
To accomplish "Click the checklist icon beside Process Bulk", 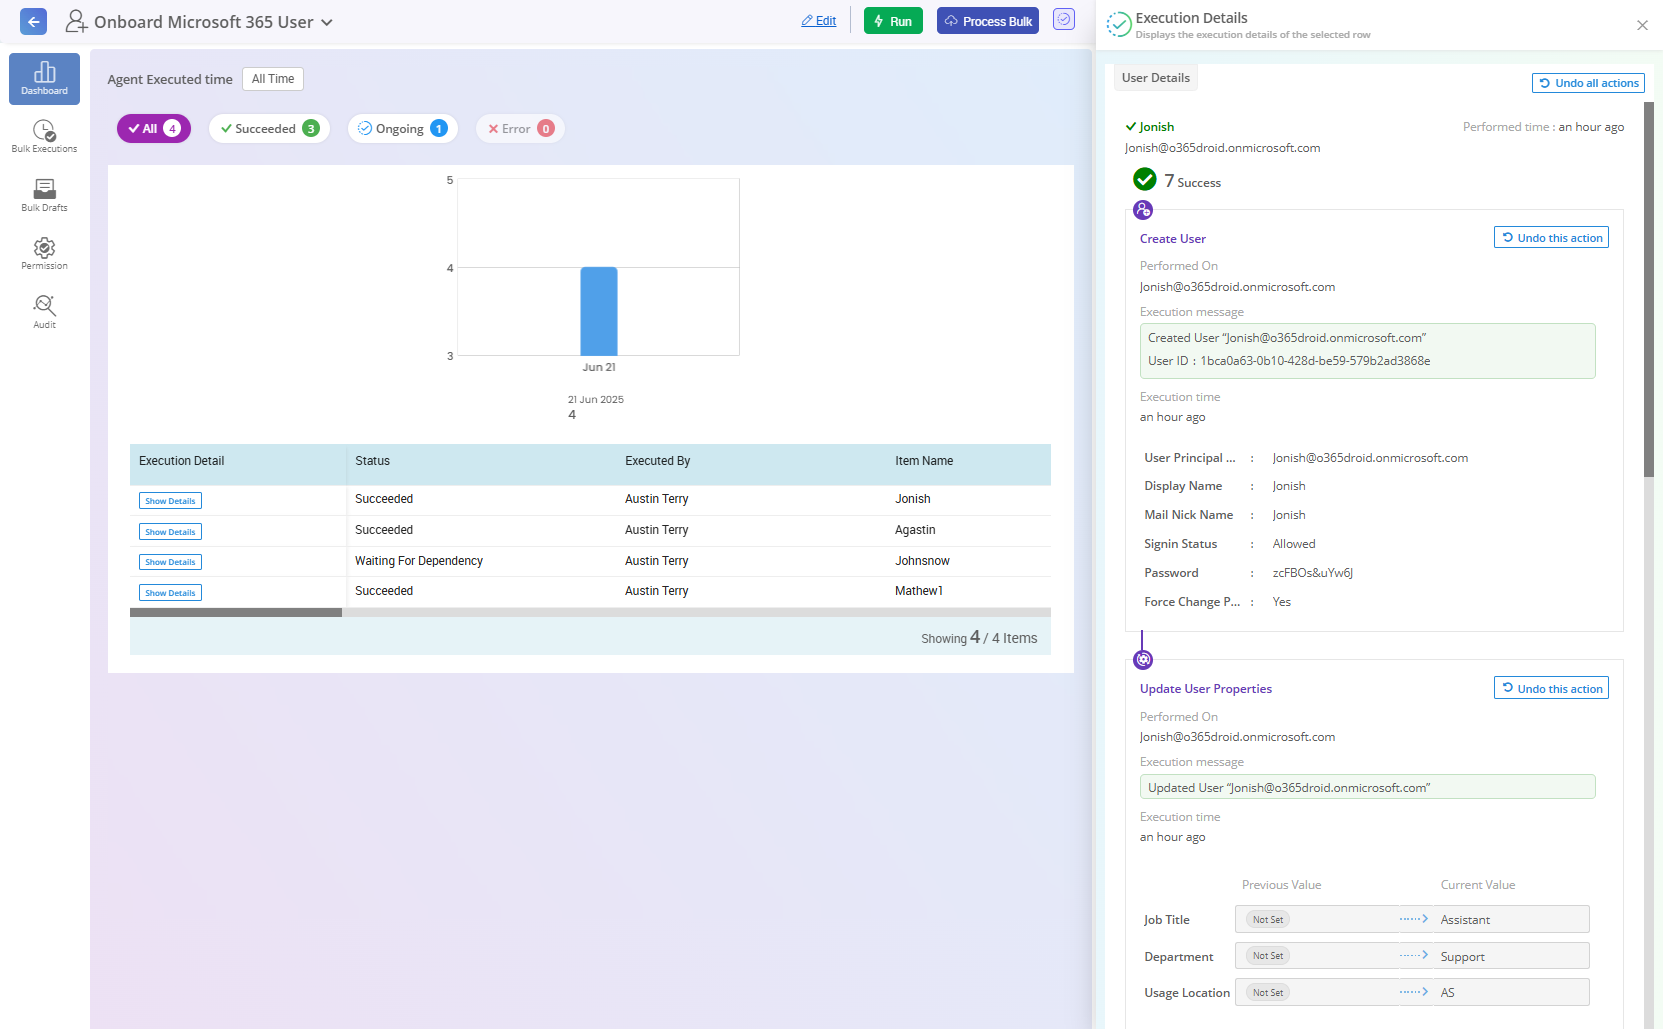I will pos(1064,20).
